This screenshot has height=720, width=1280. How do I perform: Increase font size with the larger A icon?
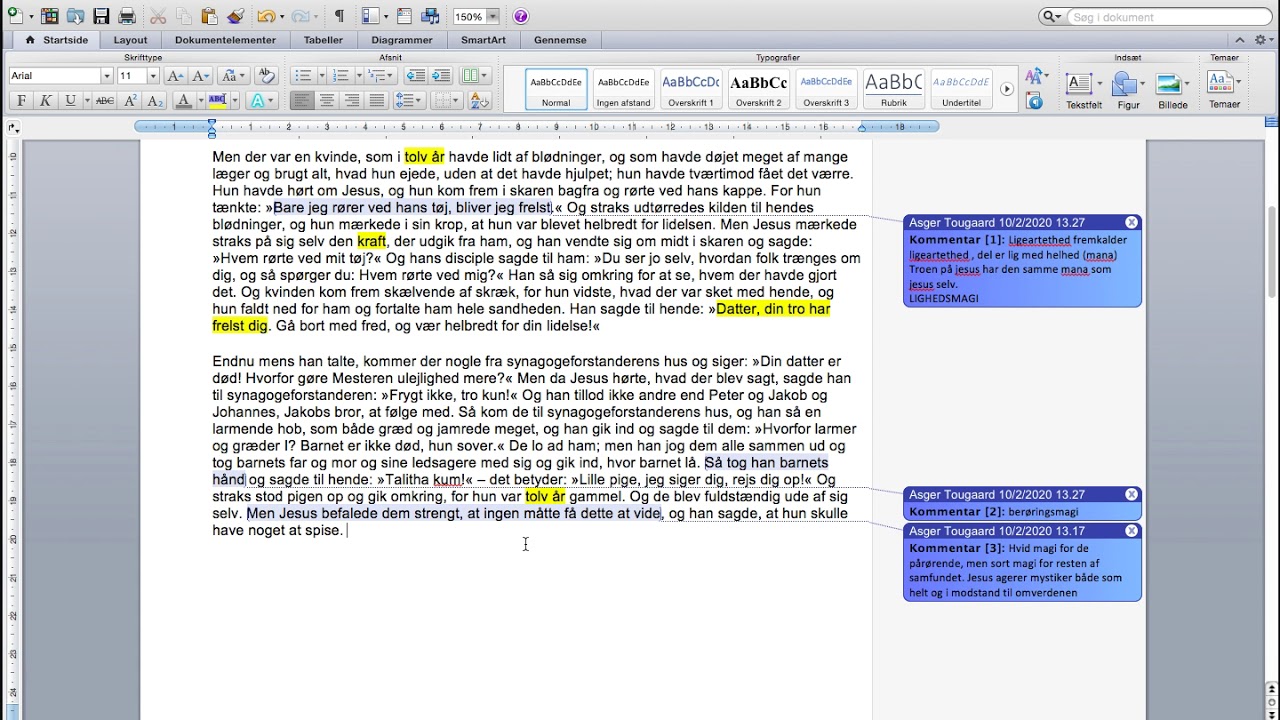point(176,76)
